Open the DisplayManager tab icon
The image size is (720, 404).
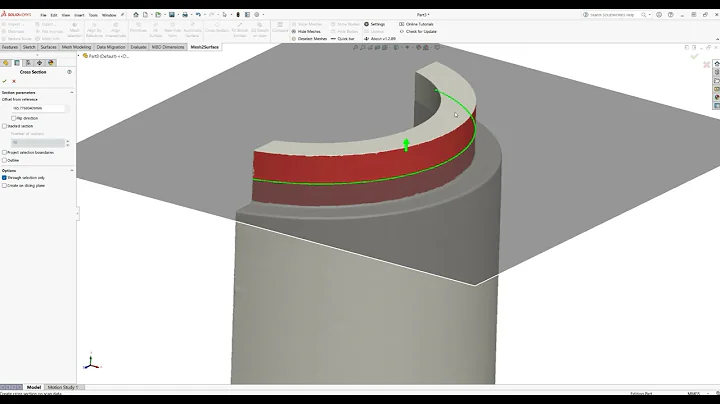pos(51,63)
